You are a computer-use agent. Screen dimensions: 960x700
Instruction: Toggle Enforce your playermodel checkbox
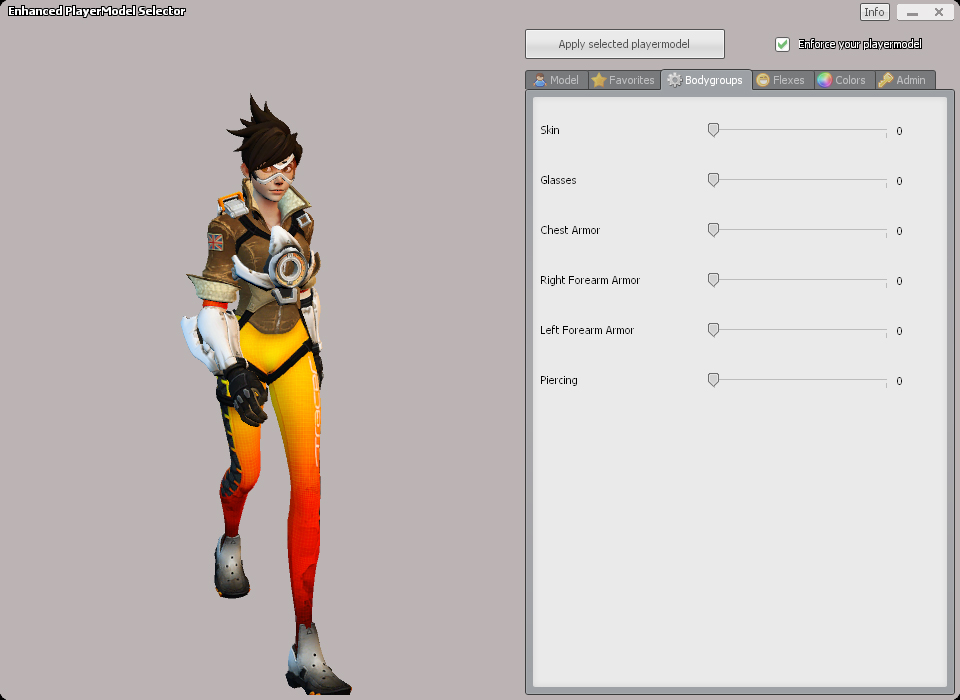coord(783,44)
